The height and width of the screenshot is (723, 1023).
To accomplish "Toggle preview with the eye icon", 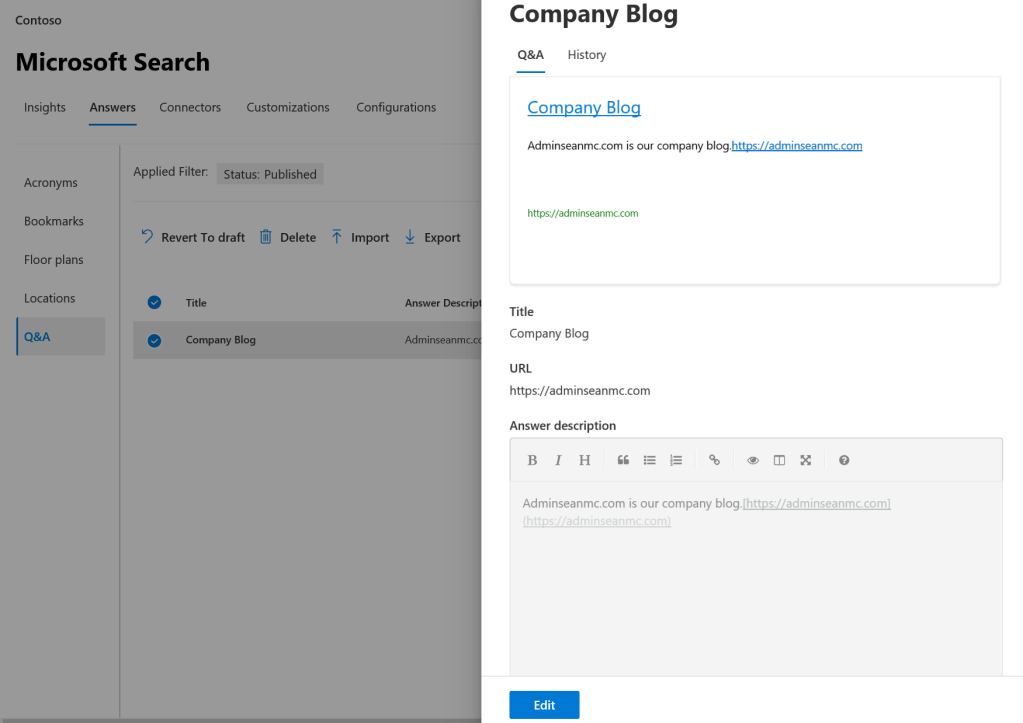I will point(753,460).
